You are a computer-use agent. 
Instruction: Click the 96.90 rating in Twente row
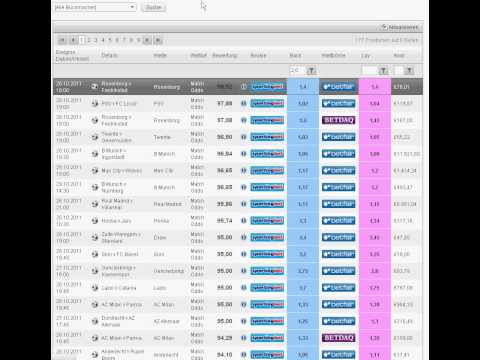click(x=224, y=137)
